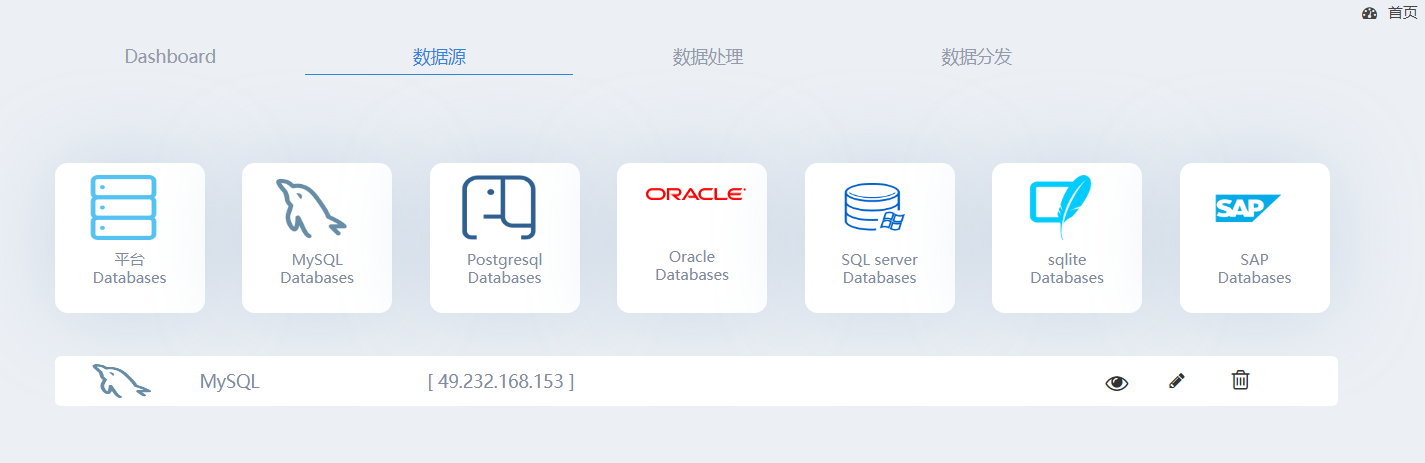Screen dimensions: 1425x463
Task: Open the Dashboard tab
Action: tap(170, 57)
